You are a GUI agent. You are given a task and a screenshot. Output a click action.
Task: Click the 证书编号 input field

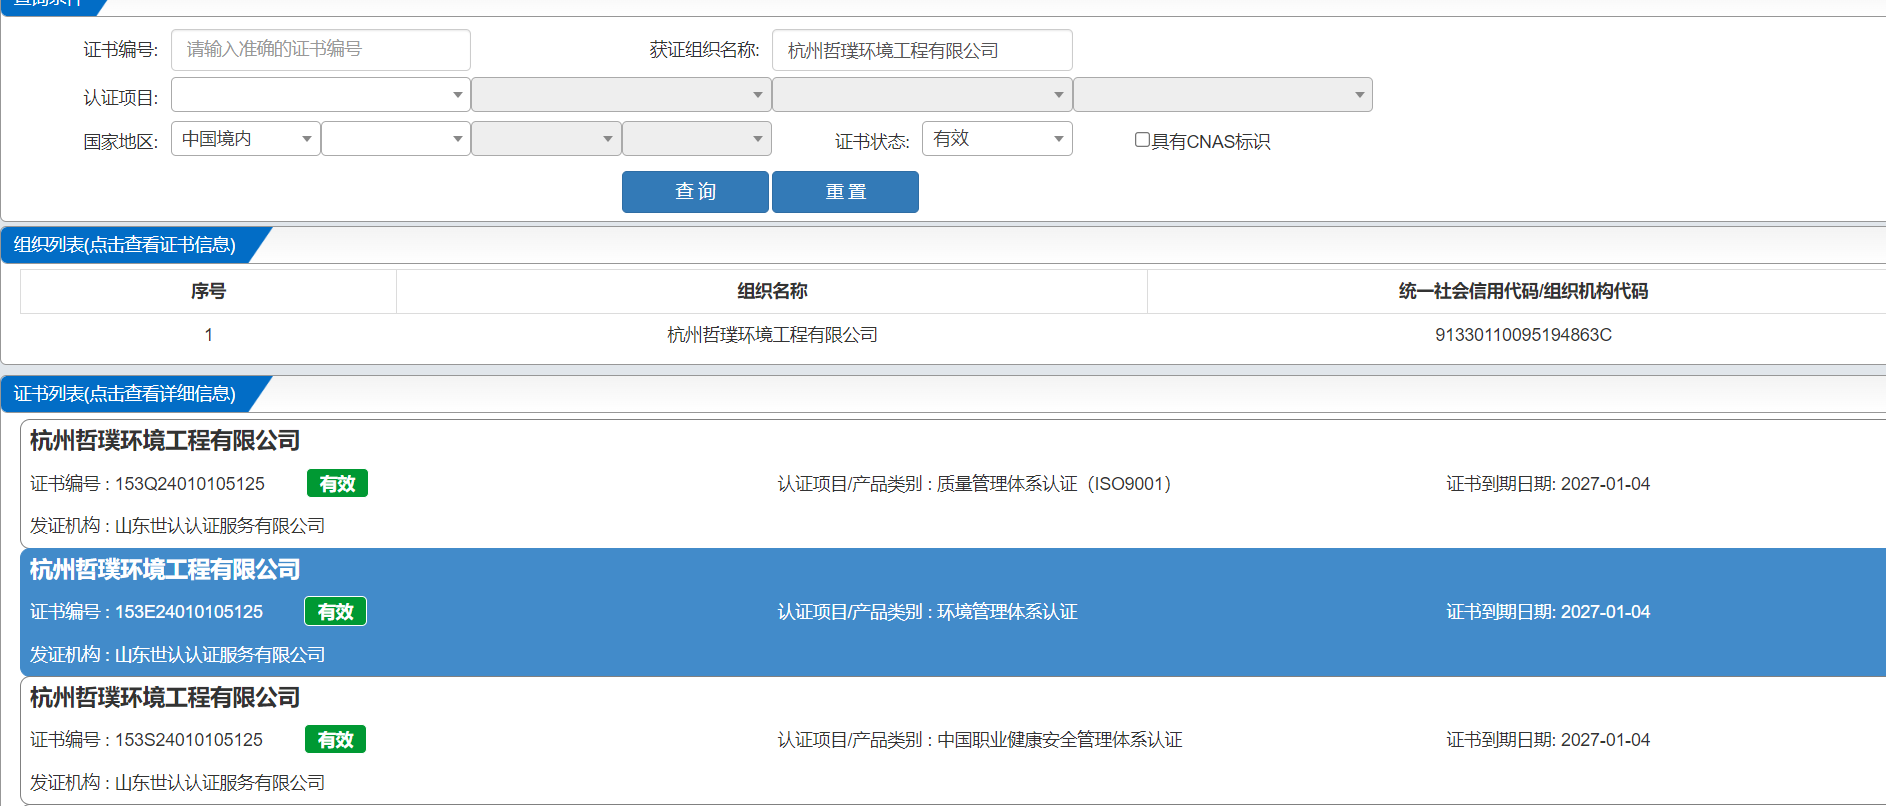coord(320,50)
